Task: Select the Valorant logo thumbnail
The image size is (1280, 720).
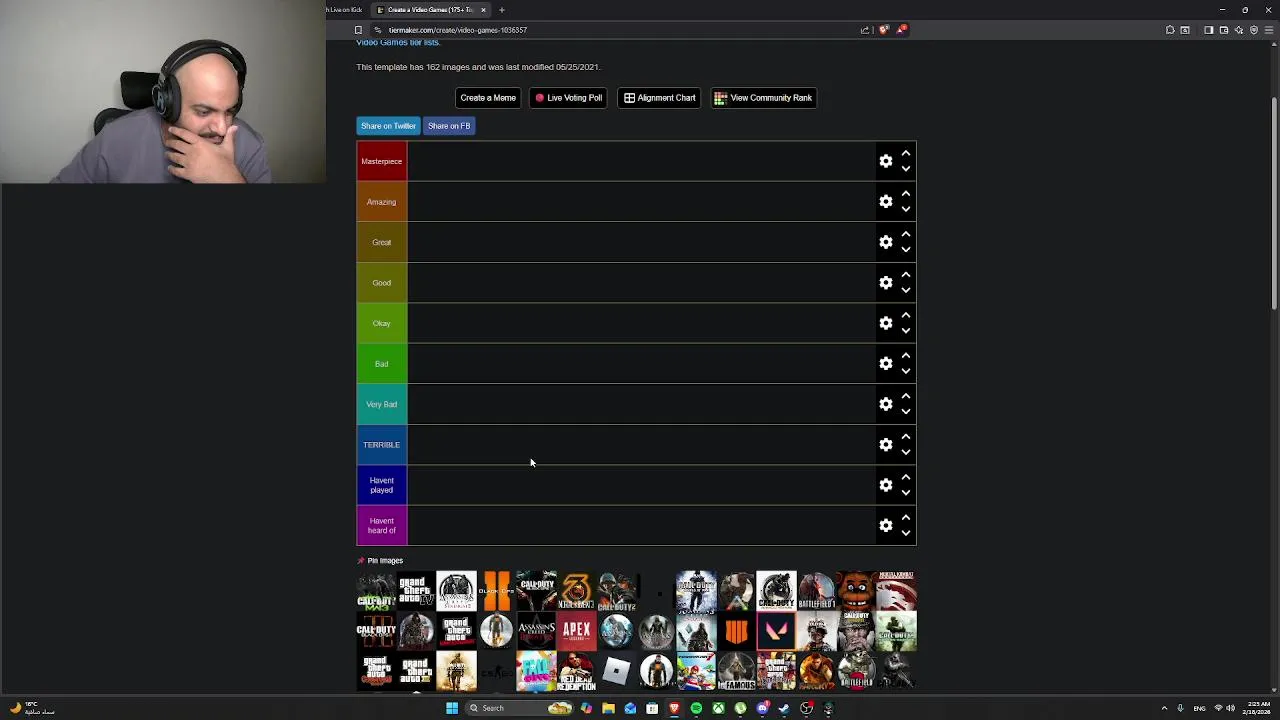Action: (776, 631)
